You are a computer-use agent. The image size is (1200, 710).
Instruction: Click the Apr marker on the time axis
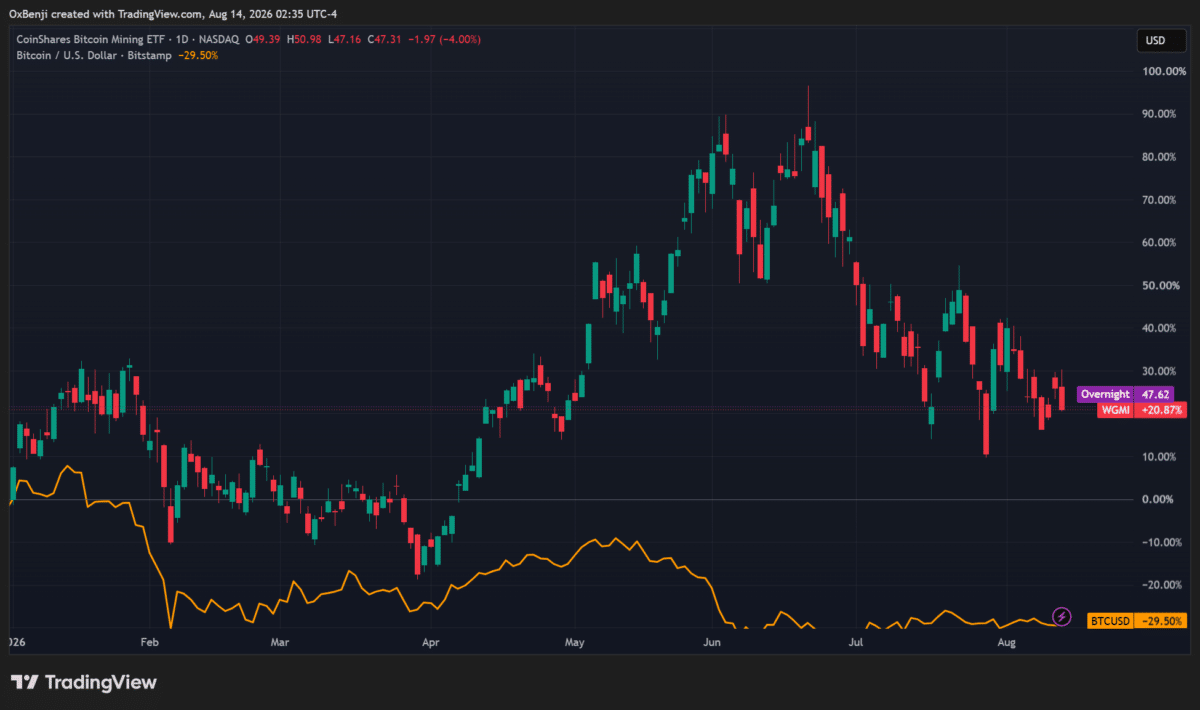click(x=431, y=641)
